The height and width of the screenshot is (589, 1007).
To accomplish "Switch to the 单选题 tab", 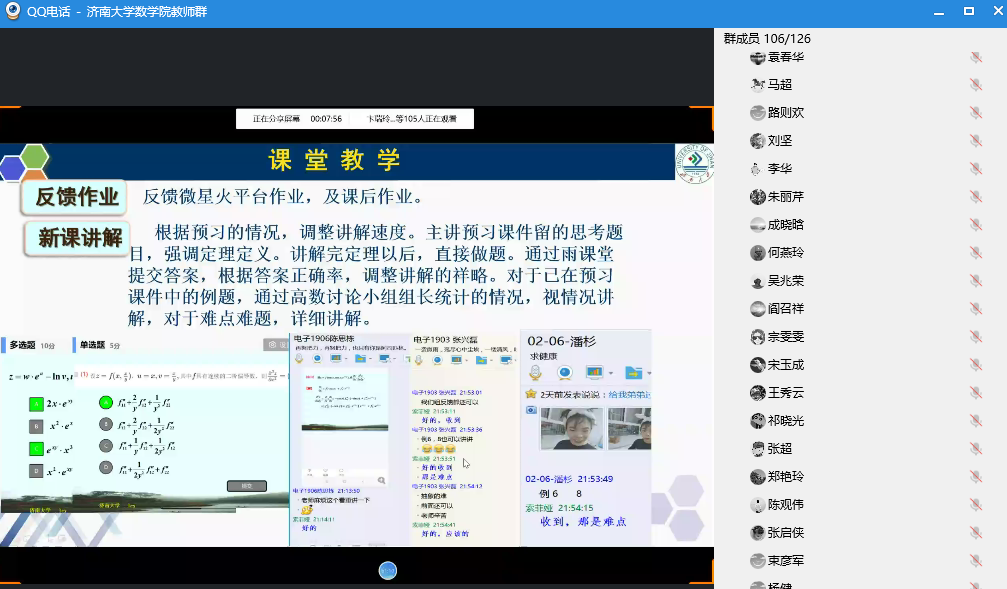I will click(x=93, y=345).
